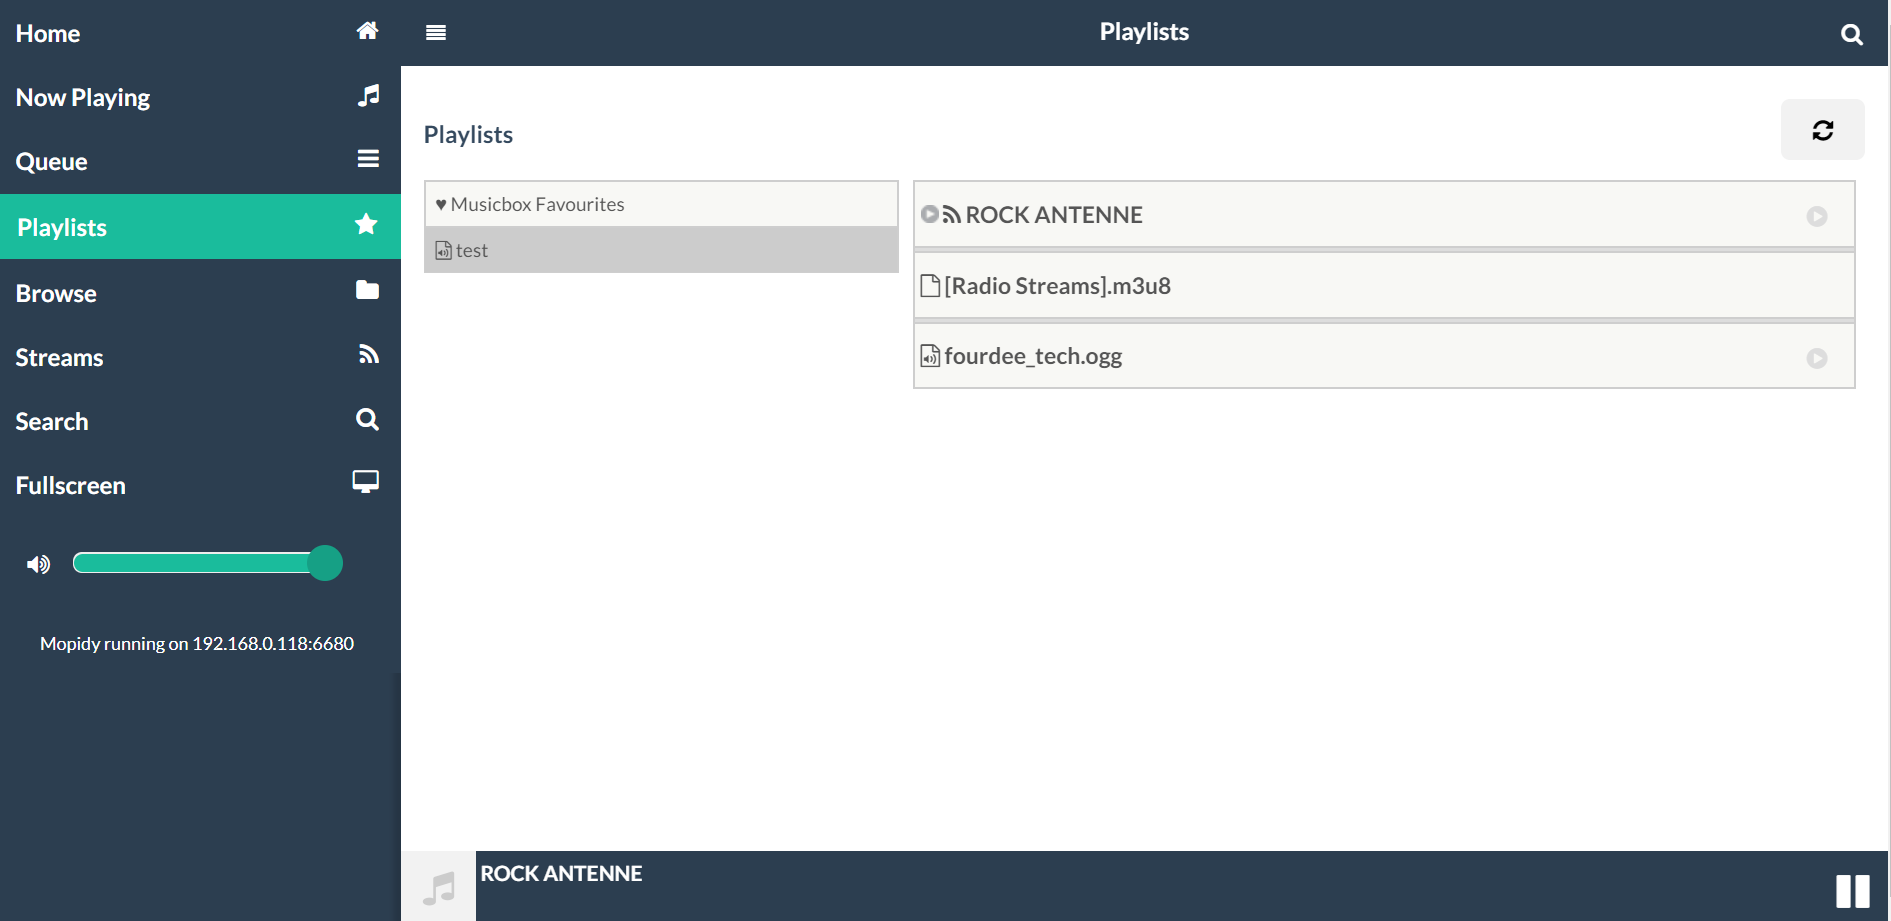Click the star icon next to Playlists

(365, 224)
